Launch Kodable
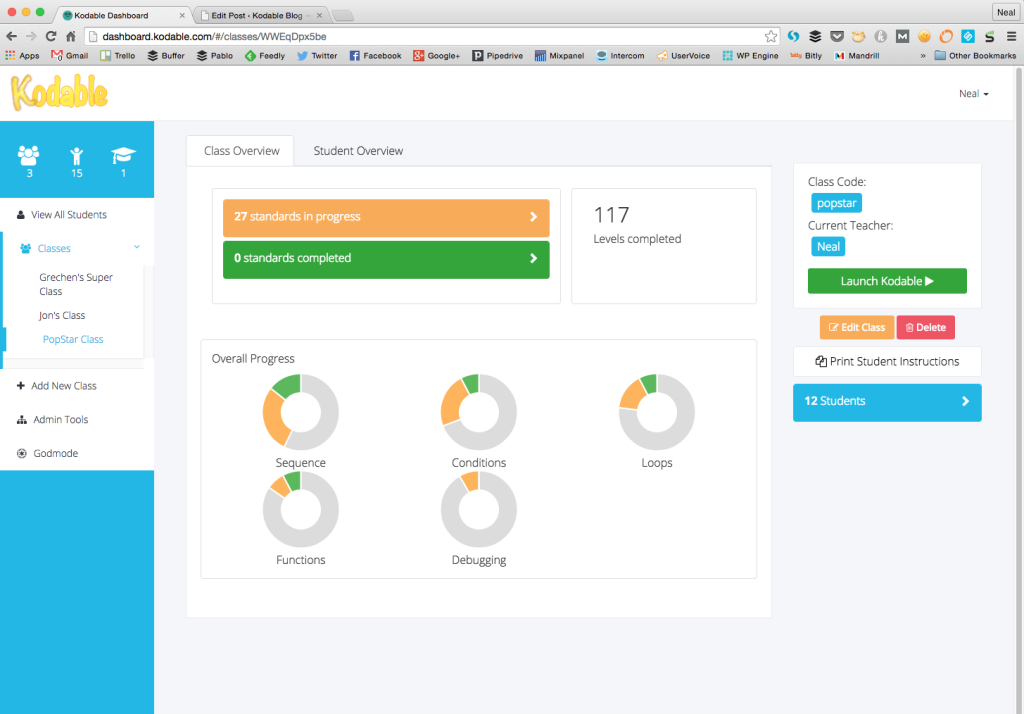 (x=886, y=281)
